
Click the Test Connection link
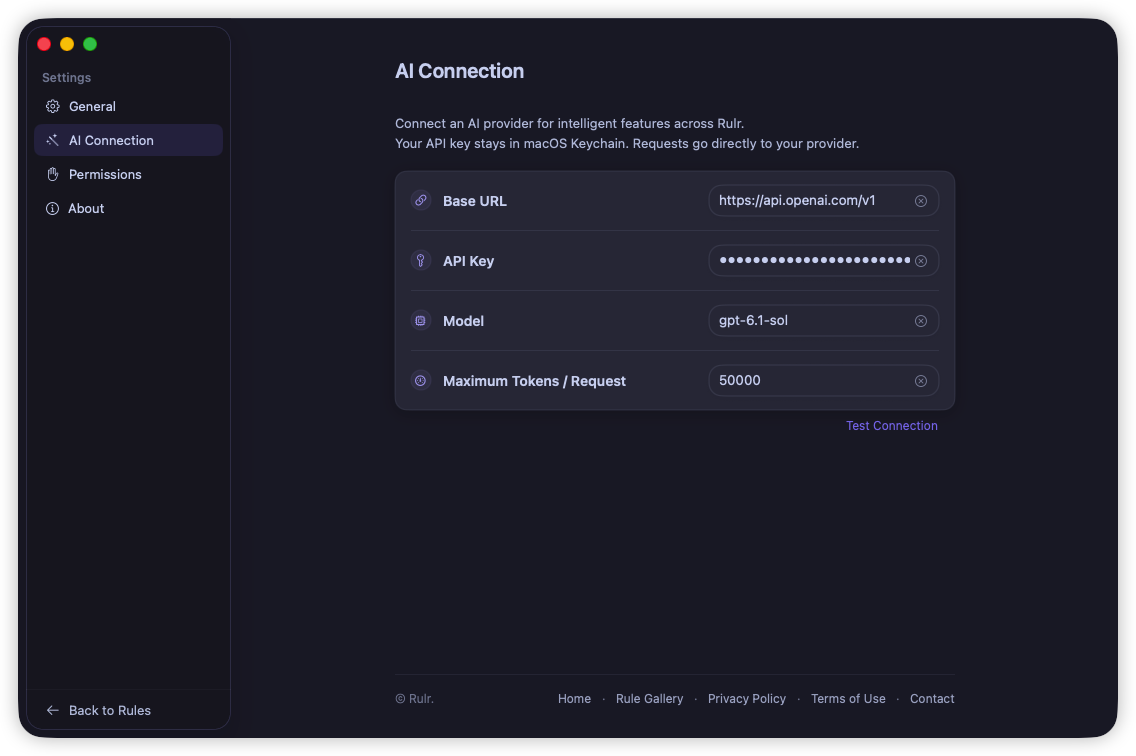pos(892,425)
